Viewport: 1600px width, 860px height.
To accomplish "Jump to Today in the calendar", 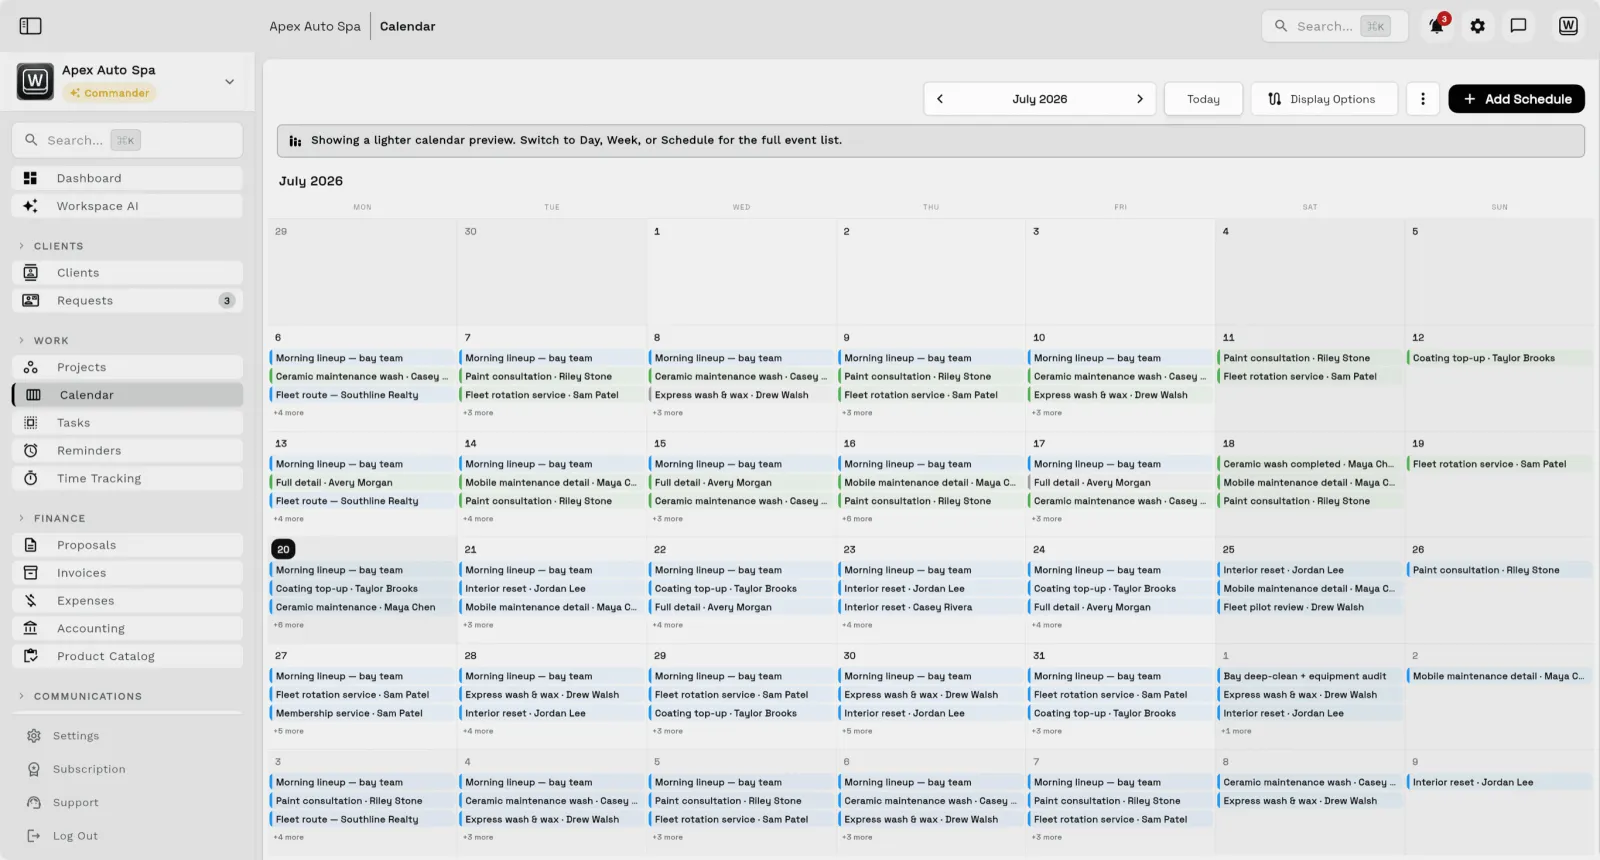I will [x=1203, y=99].
